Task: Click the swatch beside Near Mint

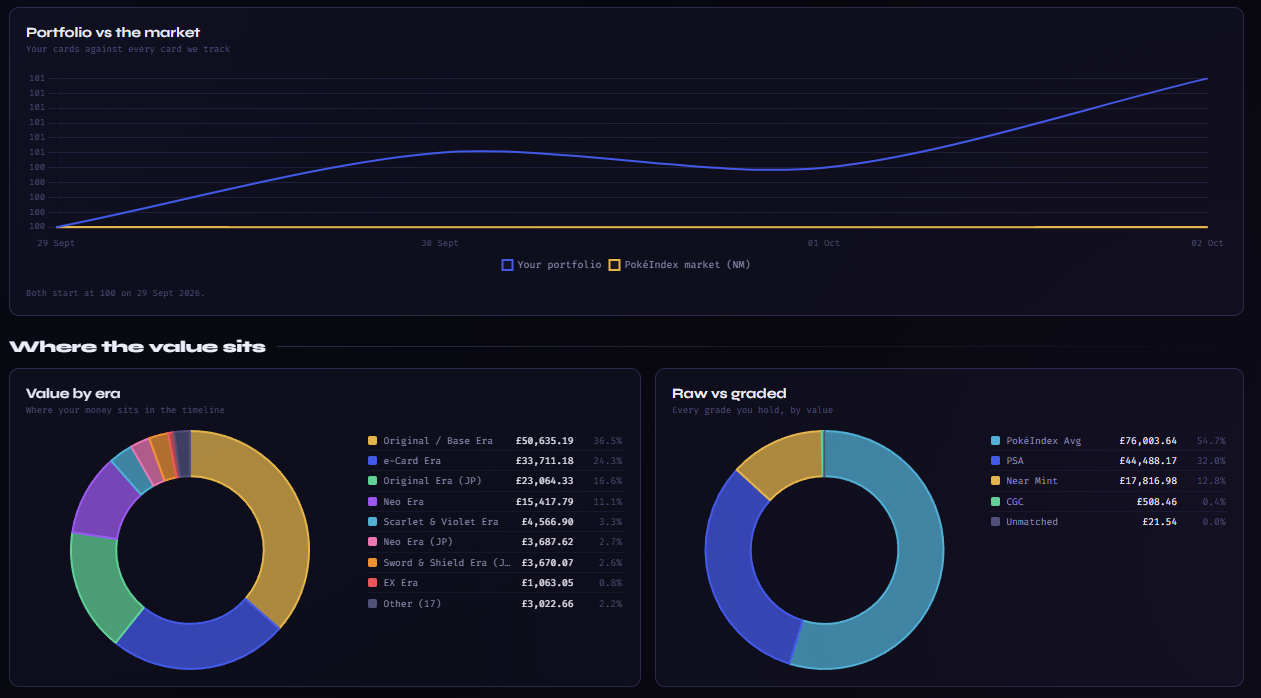Action: coord(995,481)
